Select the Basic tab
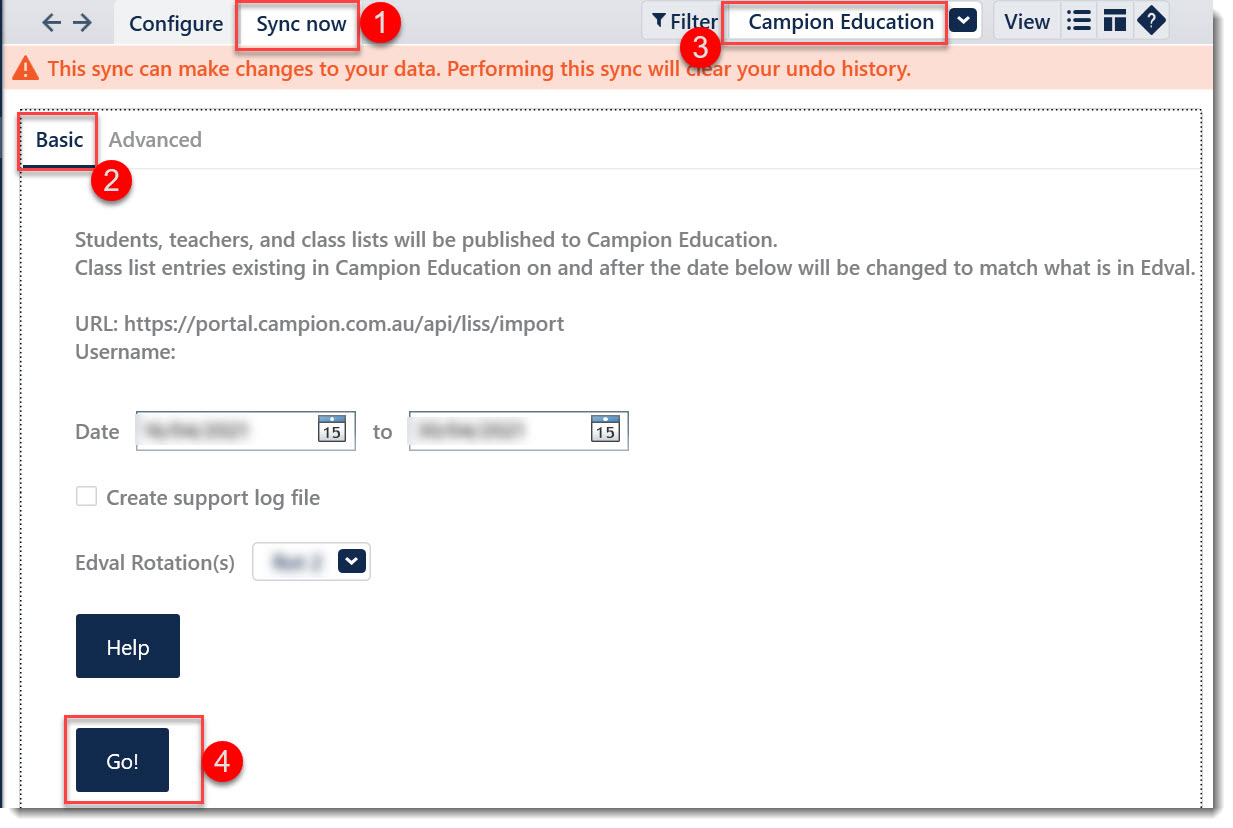This screenshot has width=1233, height=828. point(59,140)
